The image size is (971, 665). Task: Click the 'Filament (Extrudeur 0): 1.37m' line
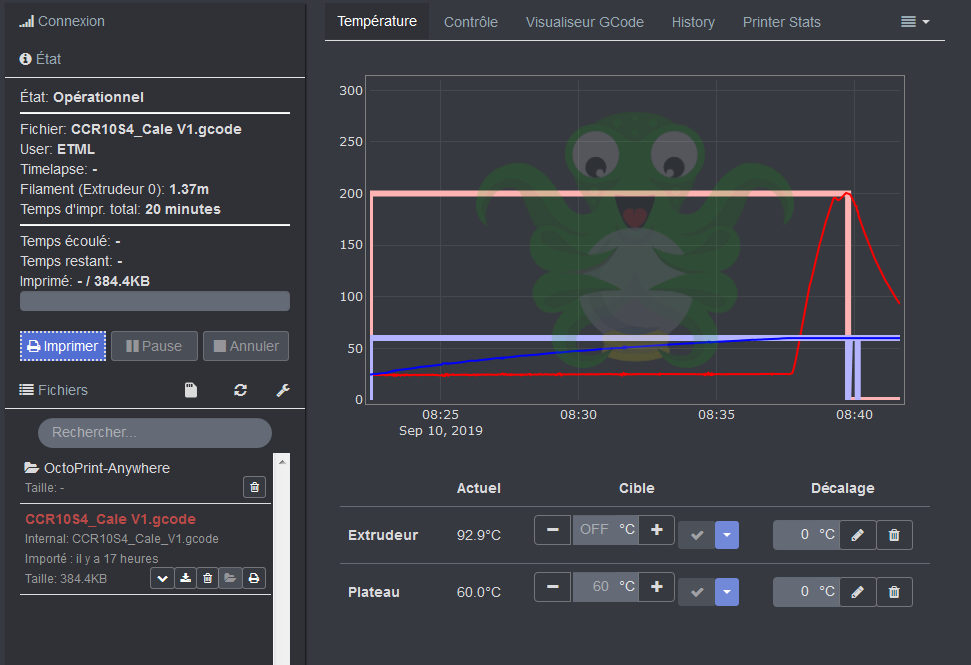pos(115,189)
